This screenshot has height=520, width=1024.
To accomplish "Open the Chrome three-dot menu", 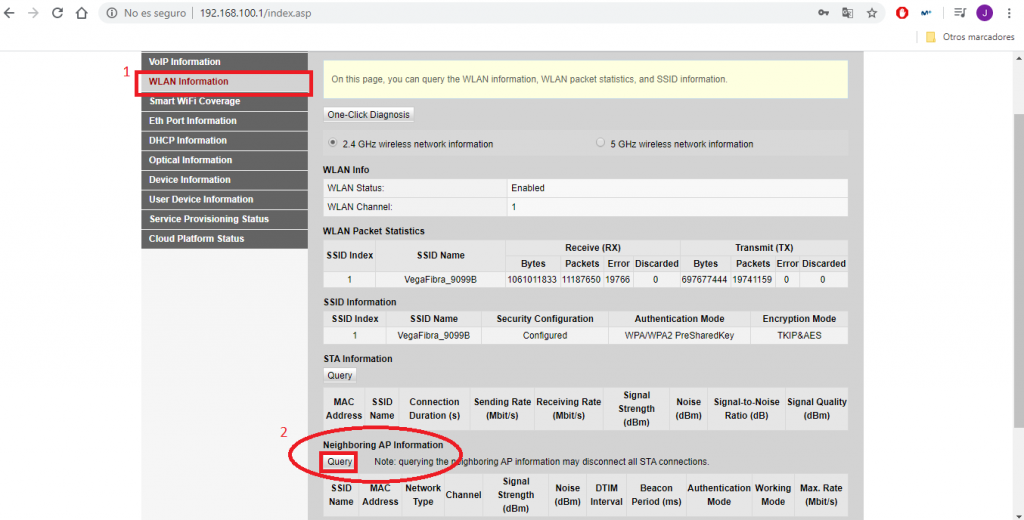I will tap(1009, 13).
